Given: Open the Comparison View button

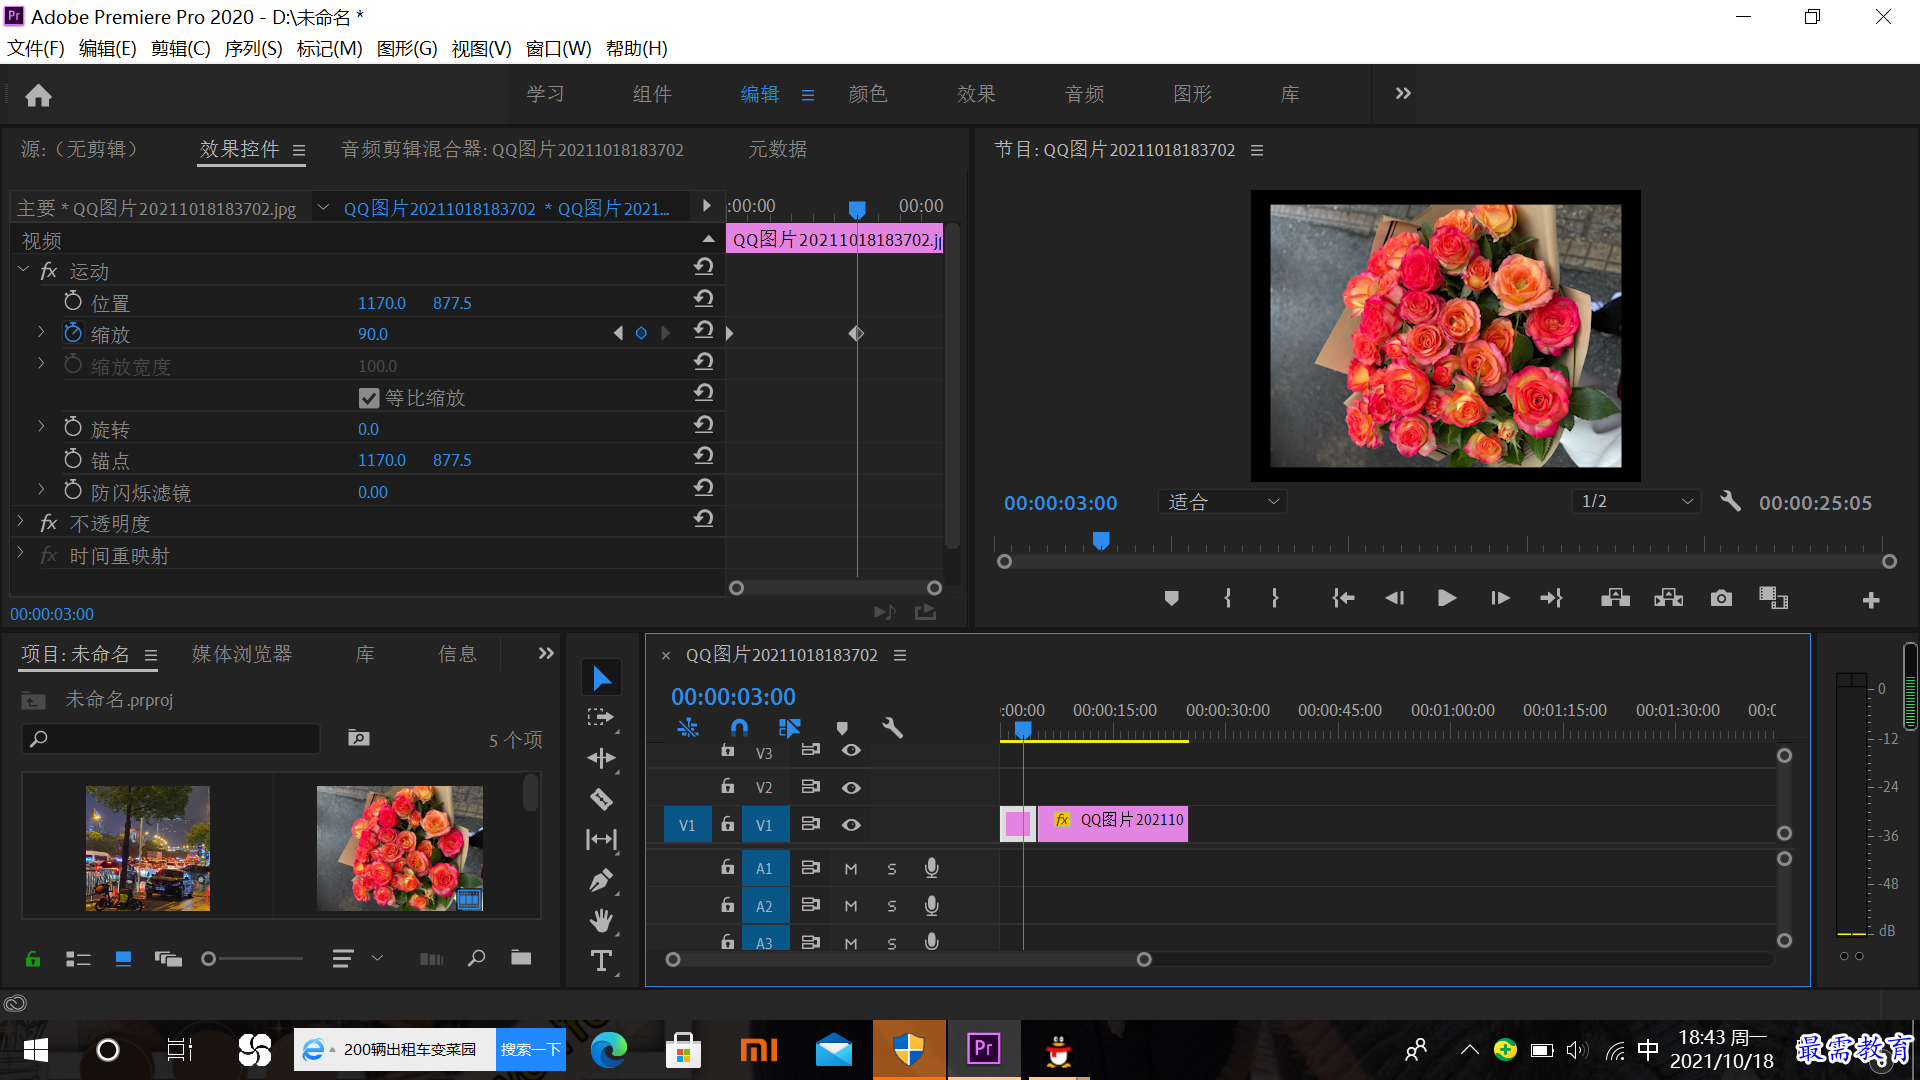Looking at the screenshot, I should [1773, 598].
